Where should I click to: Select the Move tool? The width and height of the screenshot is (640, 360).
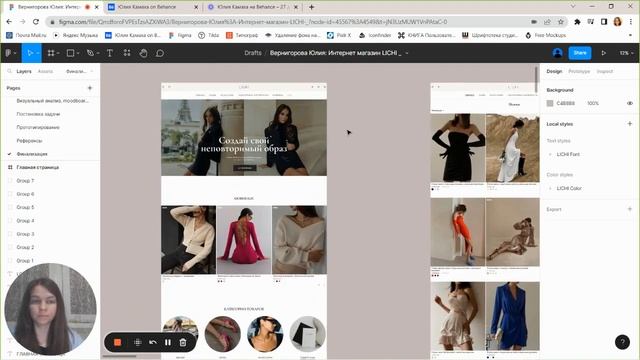(29, 53)
